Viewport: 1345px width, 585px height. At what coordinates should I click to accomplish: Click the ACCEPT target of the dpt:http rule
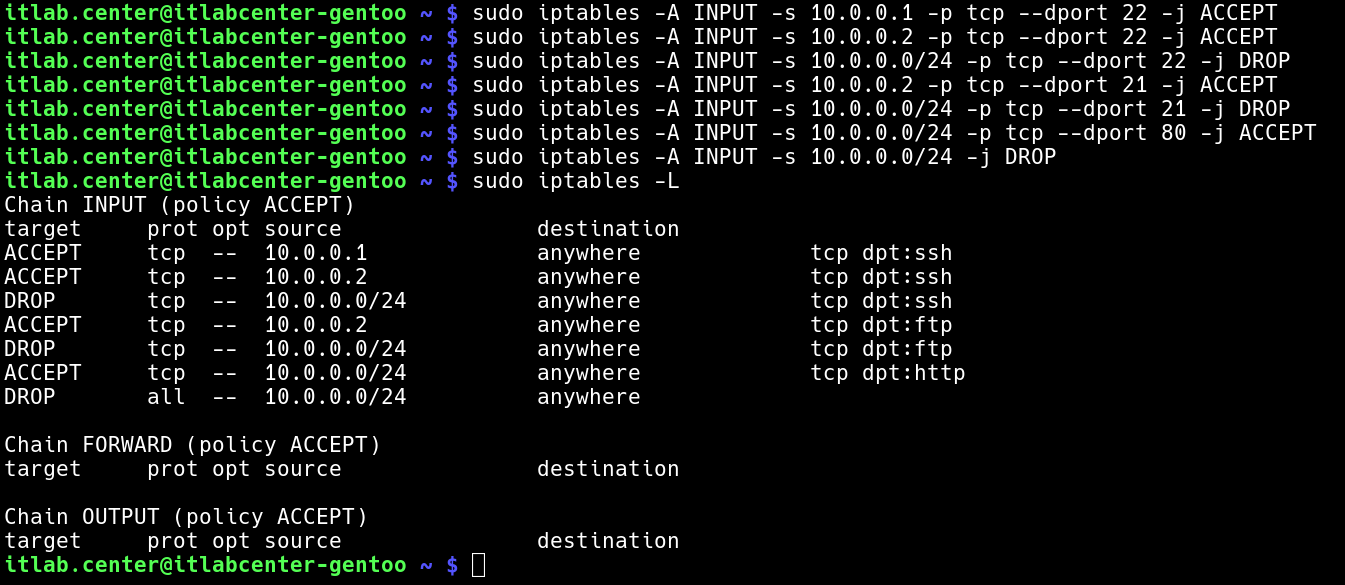[x=42, y=373]
